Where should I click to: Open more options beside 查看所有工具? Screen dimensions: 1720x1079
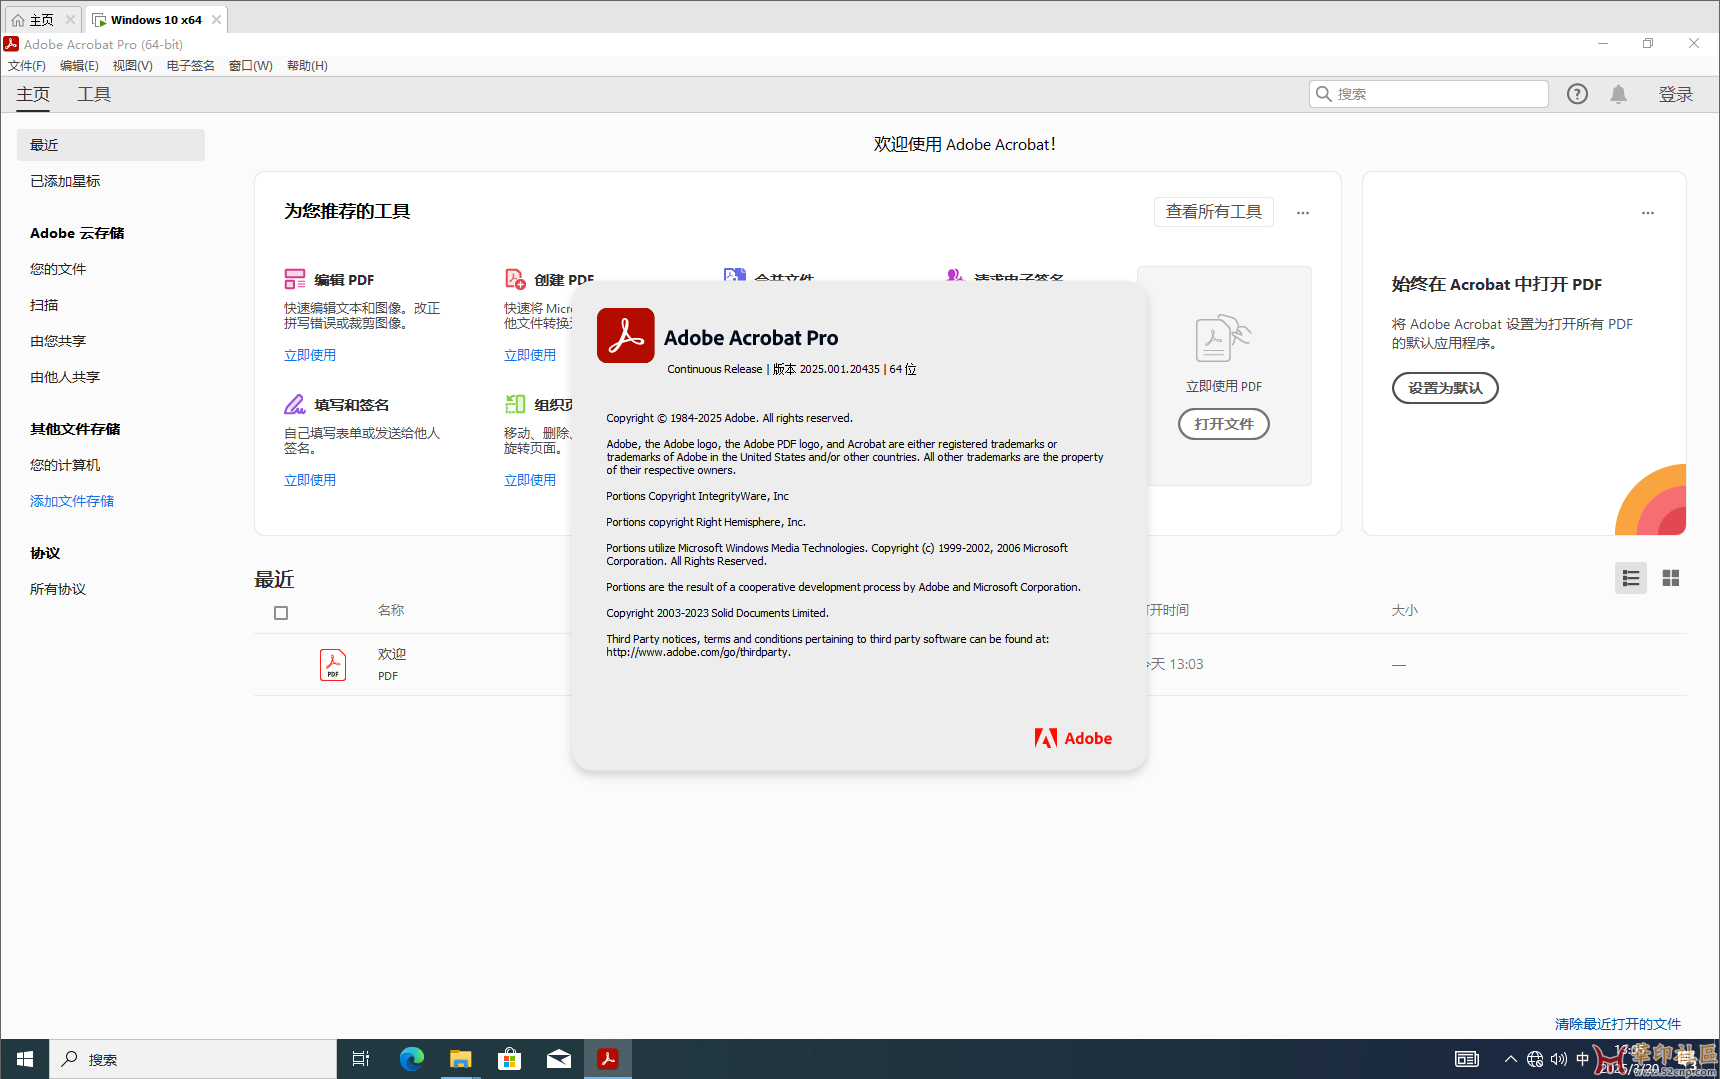click(x=1303, y=212)
